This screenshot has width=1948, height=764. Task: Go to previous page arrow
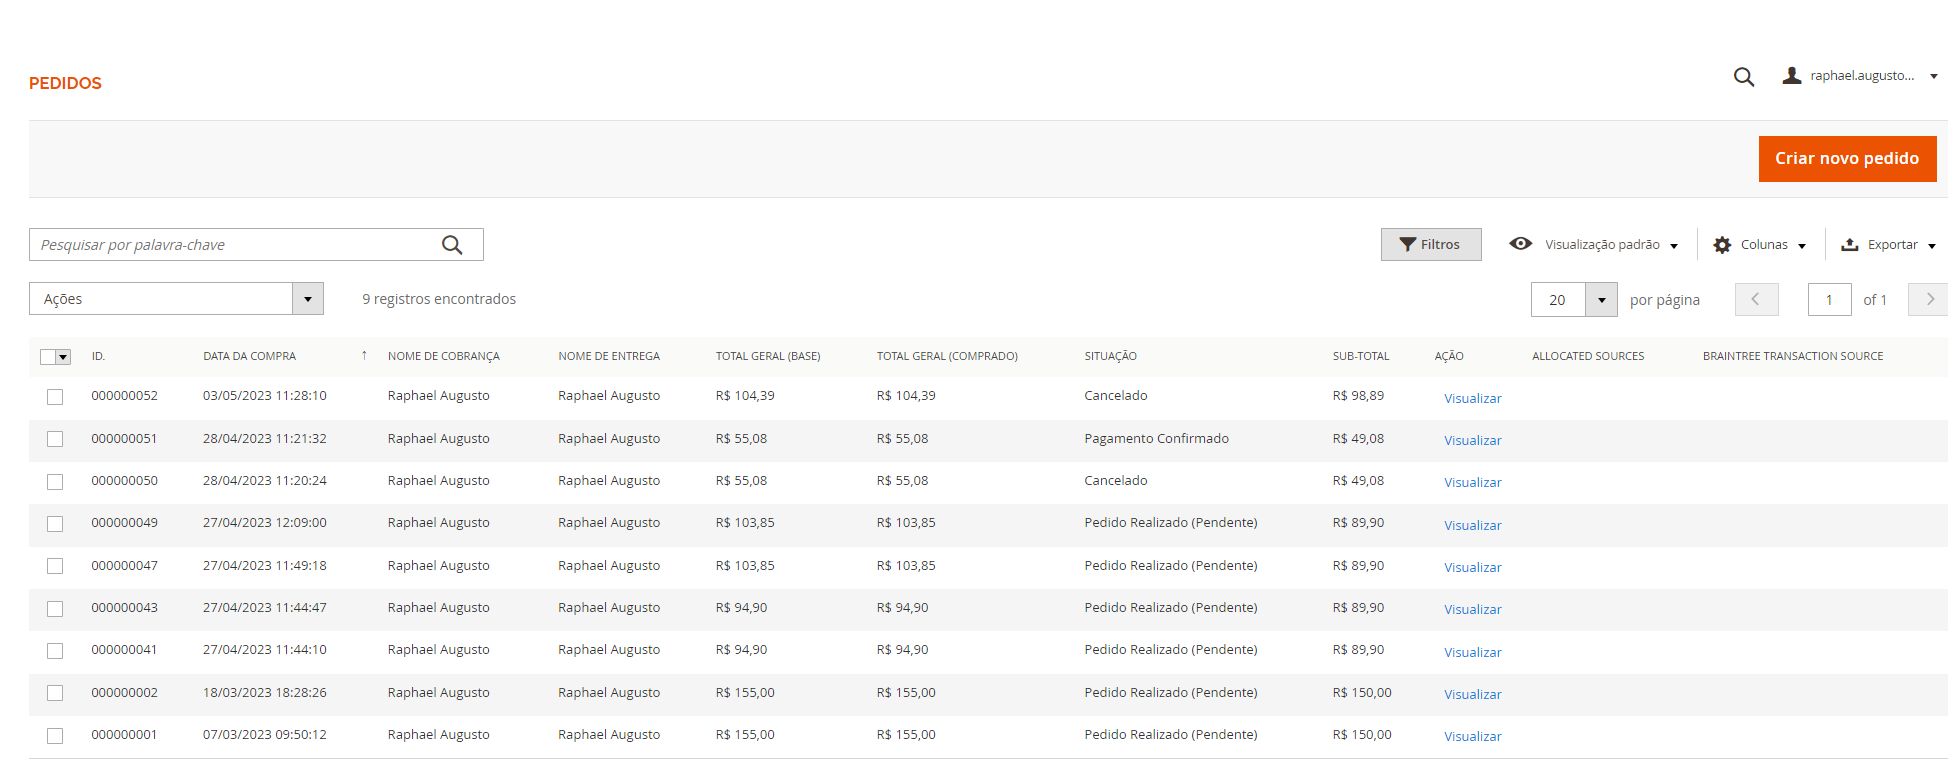click(x=1756, y=300)
